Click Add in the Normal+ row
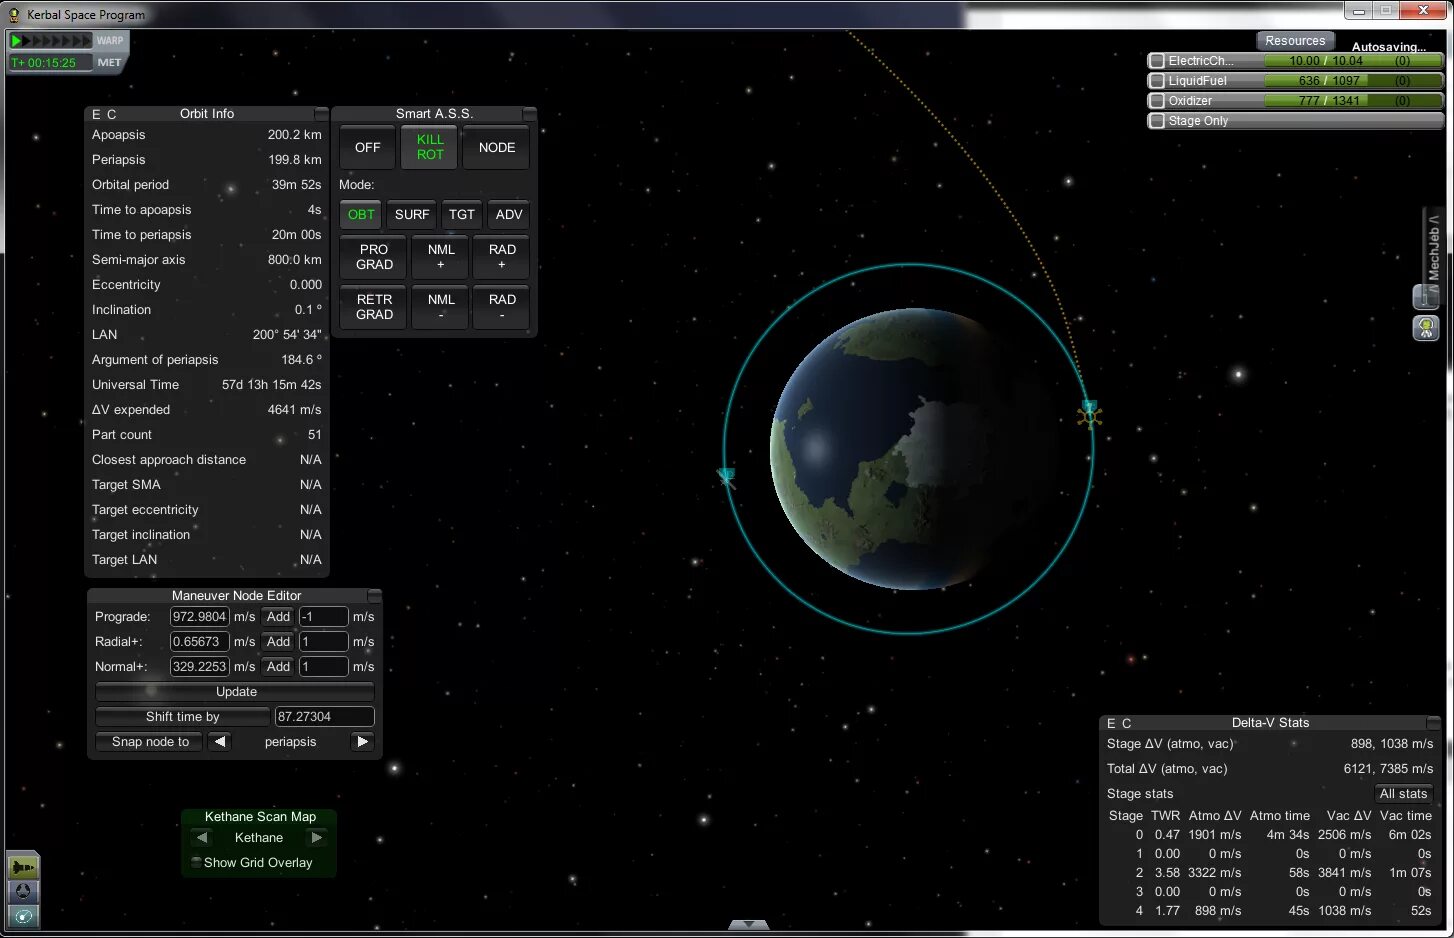 click(x=278, y=666)
